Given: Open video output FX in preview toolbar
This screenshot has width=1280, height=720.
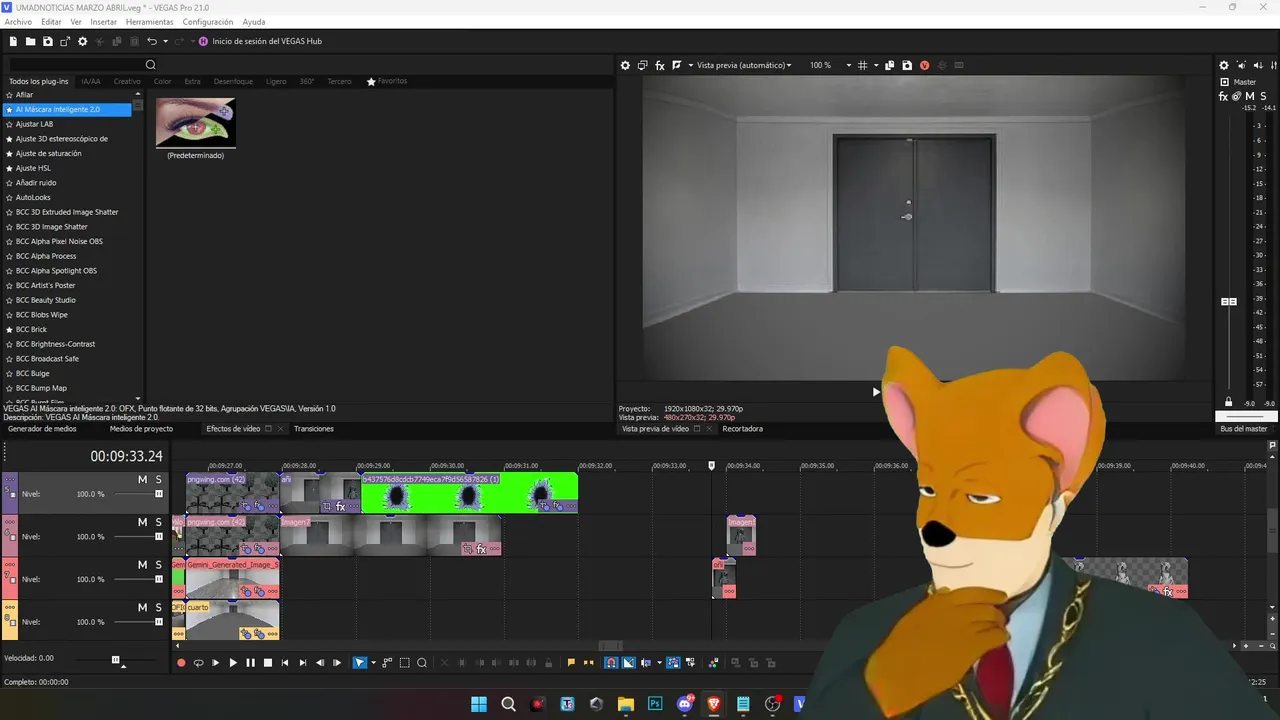Looking at the screenshot, I should click(660, 65).
